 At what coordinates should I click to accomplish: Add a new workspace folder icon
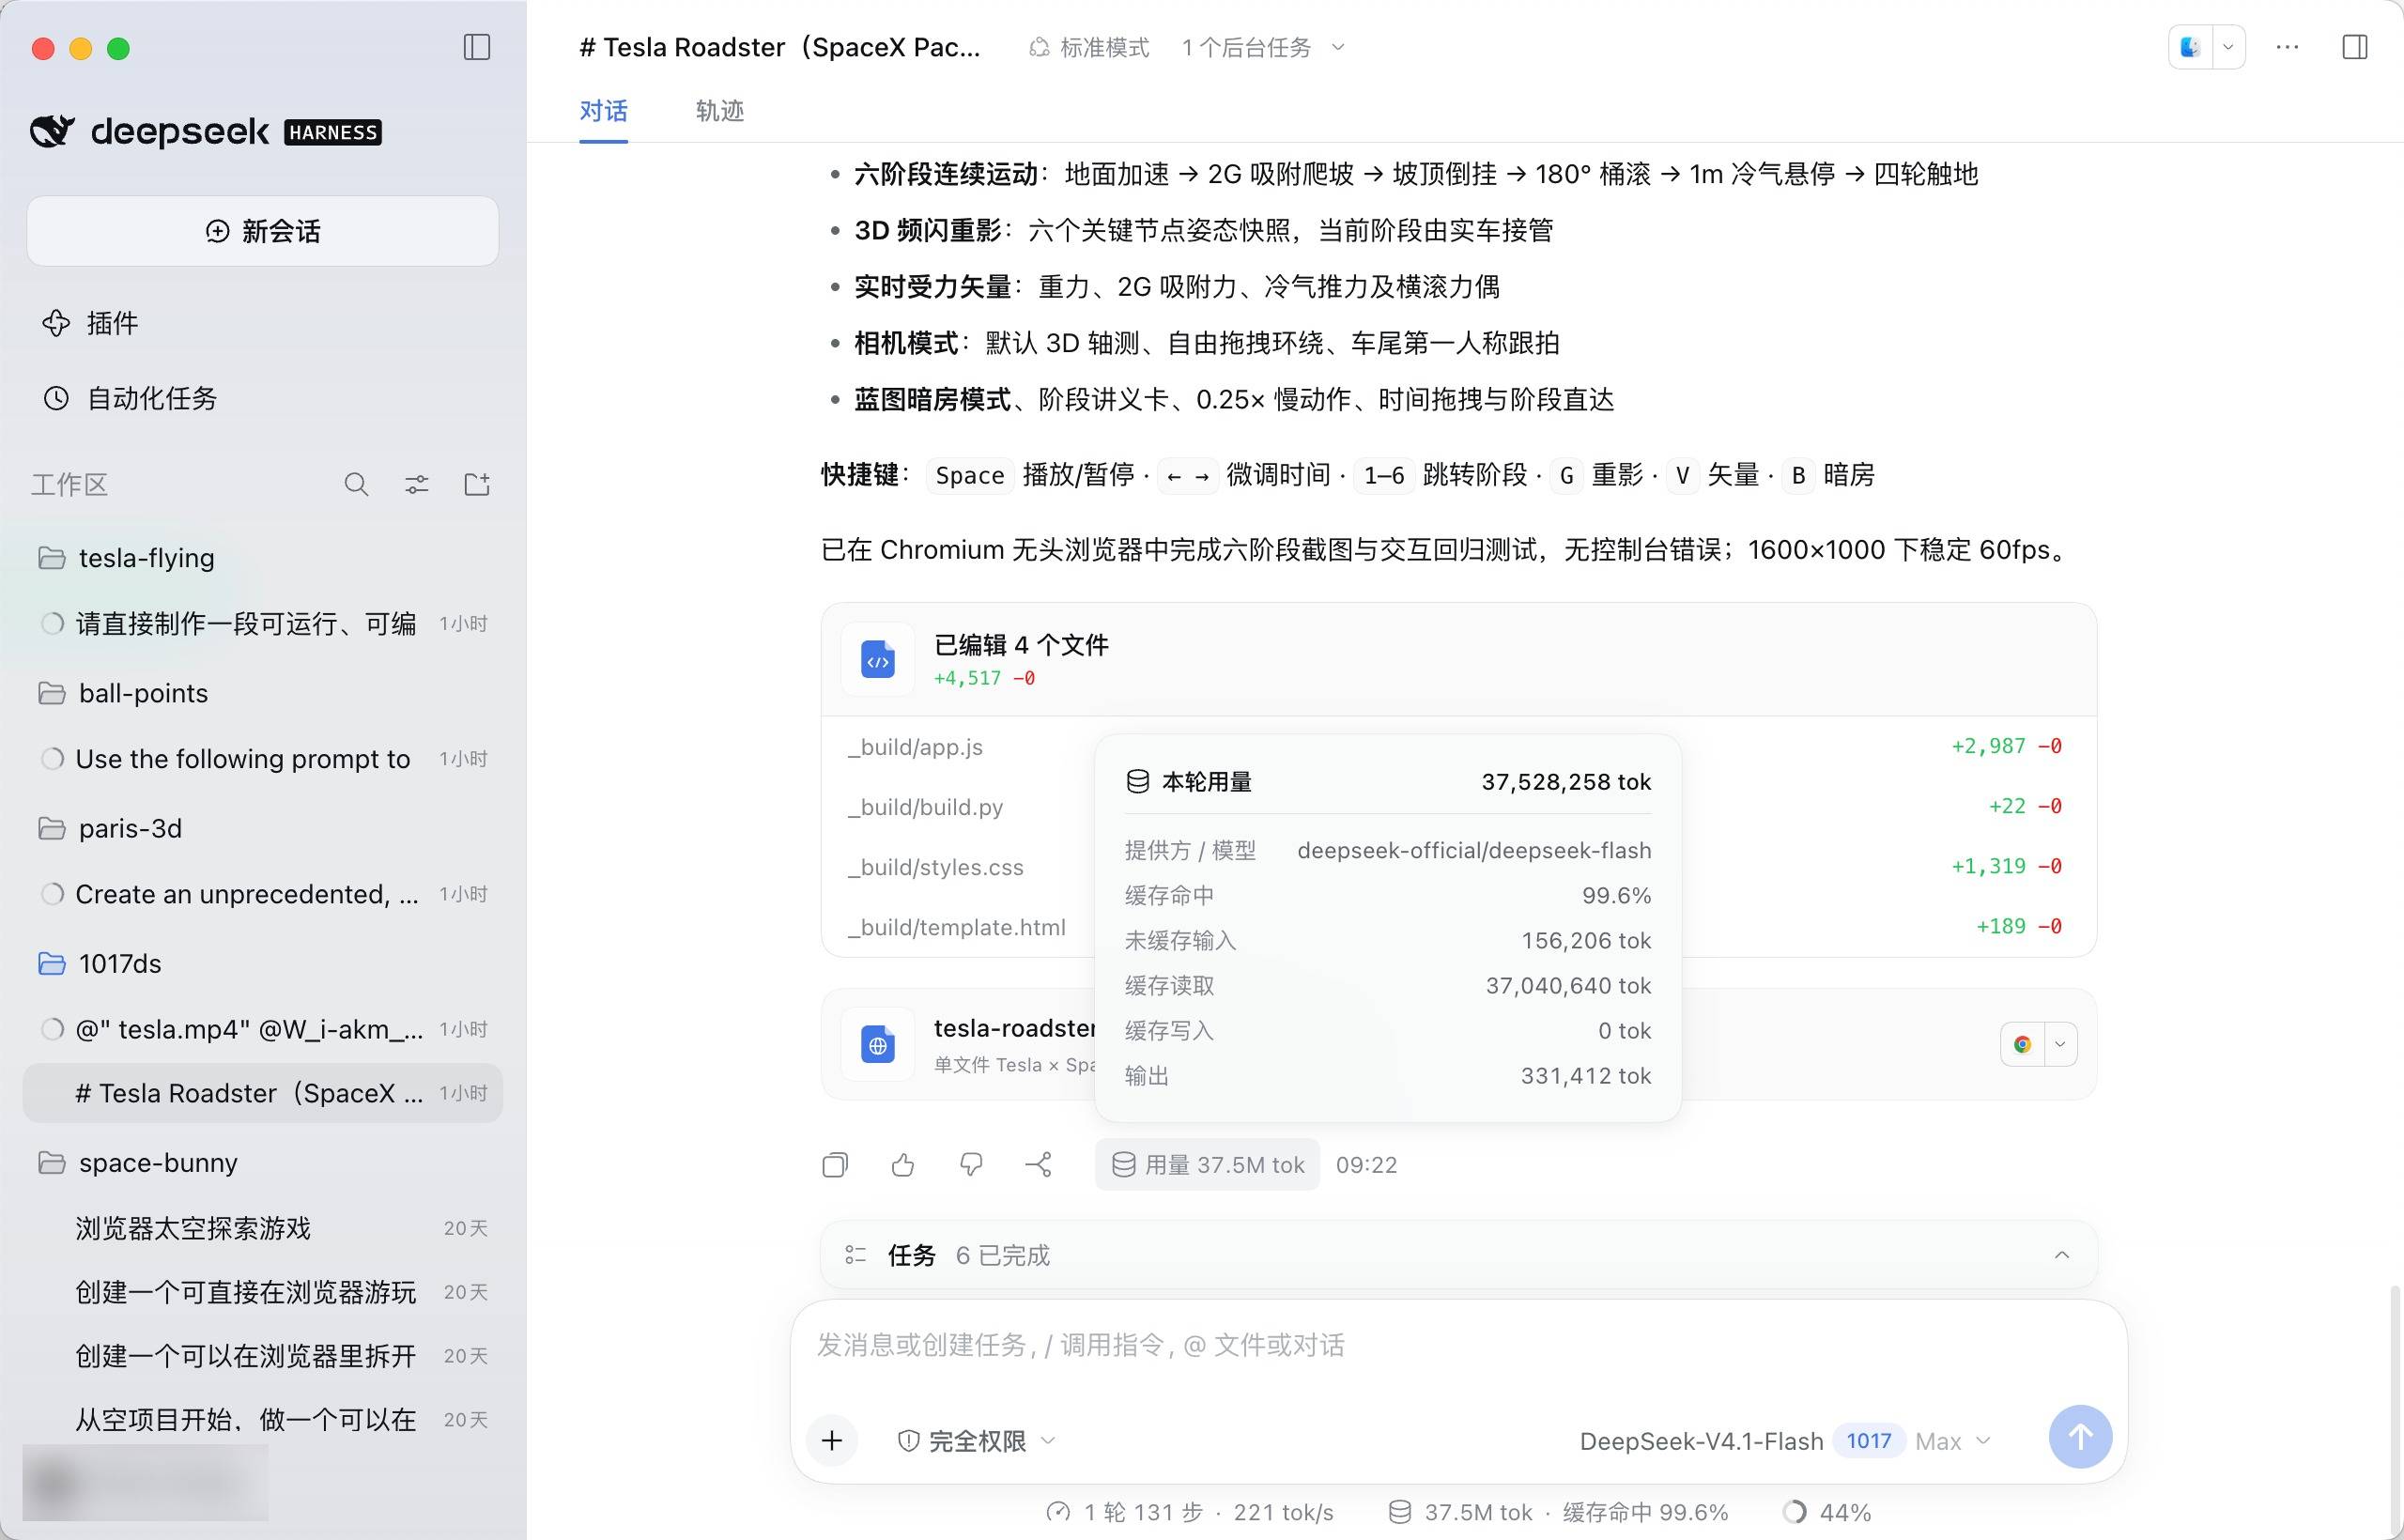[477, 485]
